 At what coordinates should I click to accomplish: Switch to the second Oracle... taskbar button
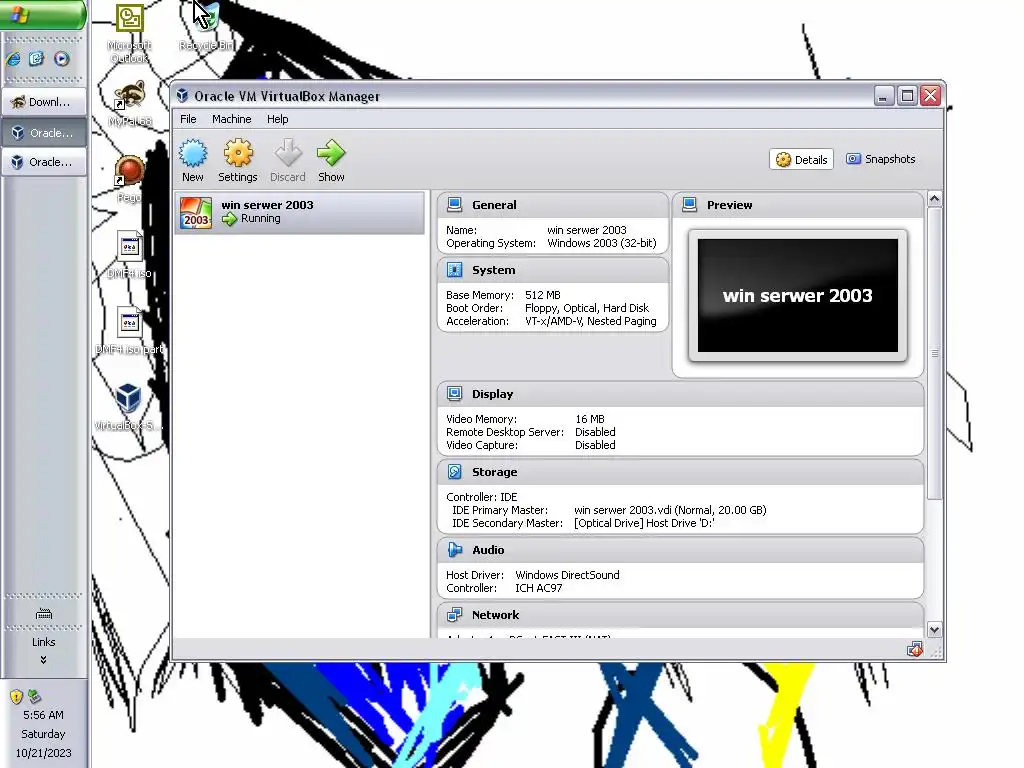click(44, 162)
